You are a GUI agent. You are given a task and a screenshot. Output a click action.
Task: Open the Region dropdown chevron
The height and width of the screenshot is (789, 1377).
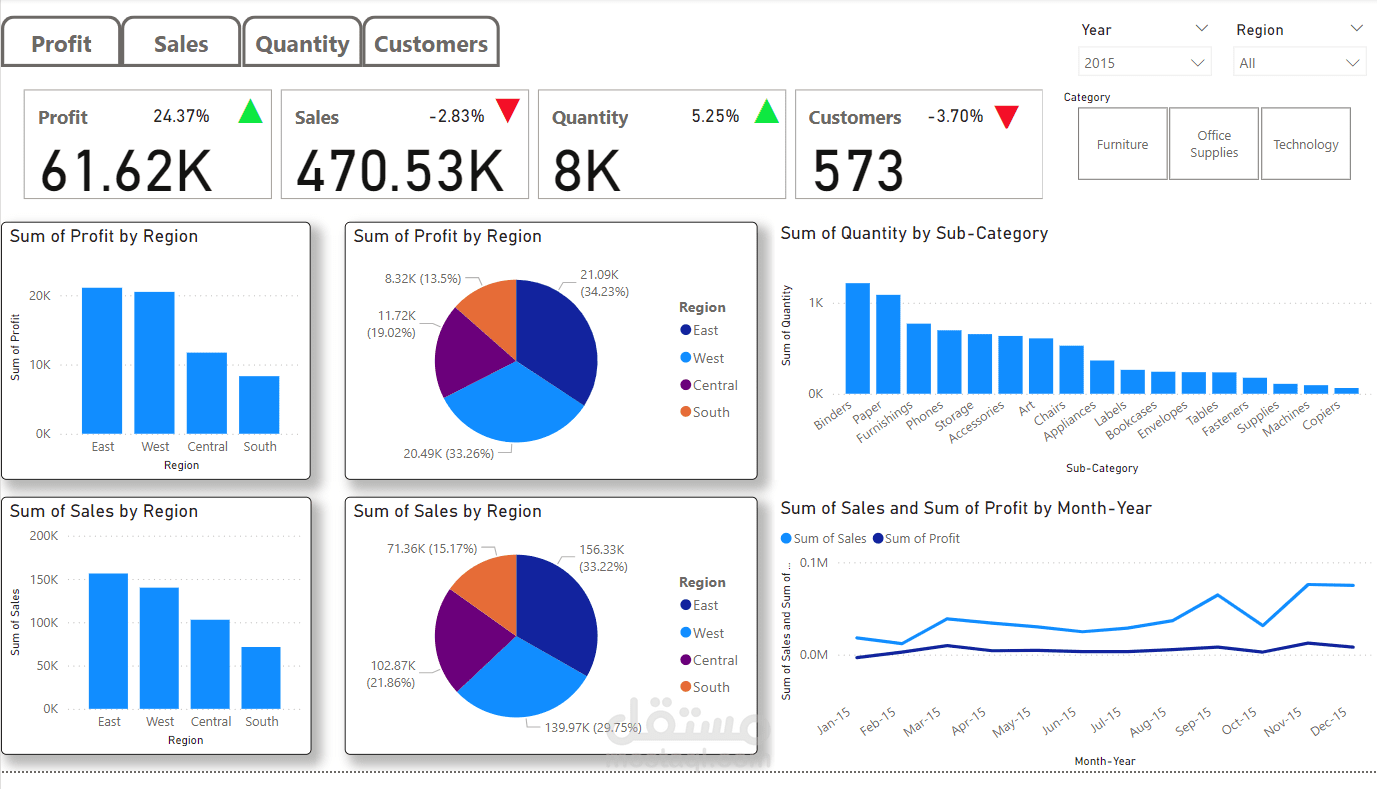[1357, 28]
